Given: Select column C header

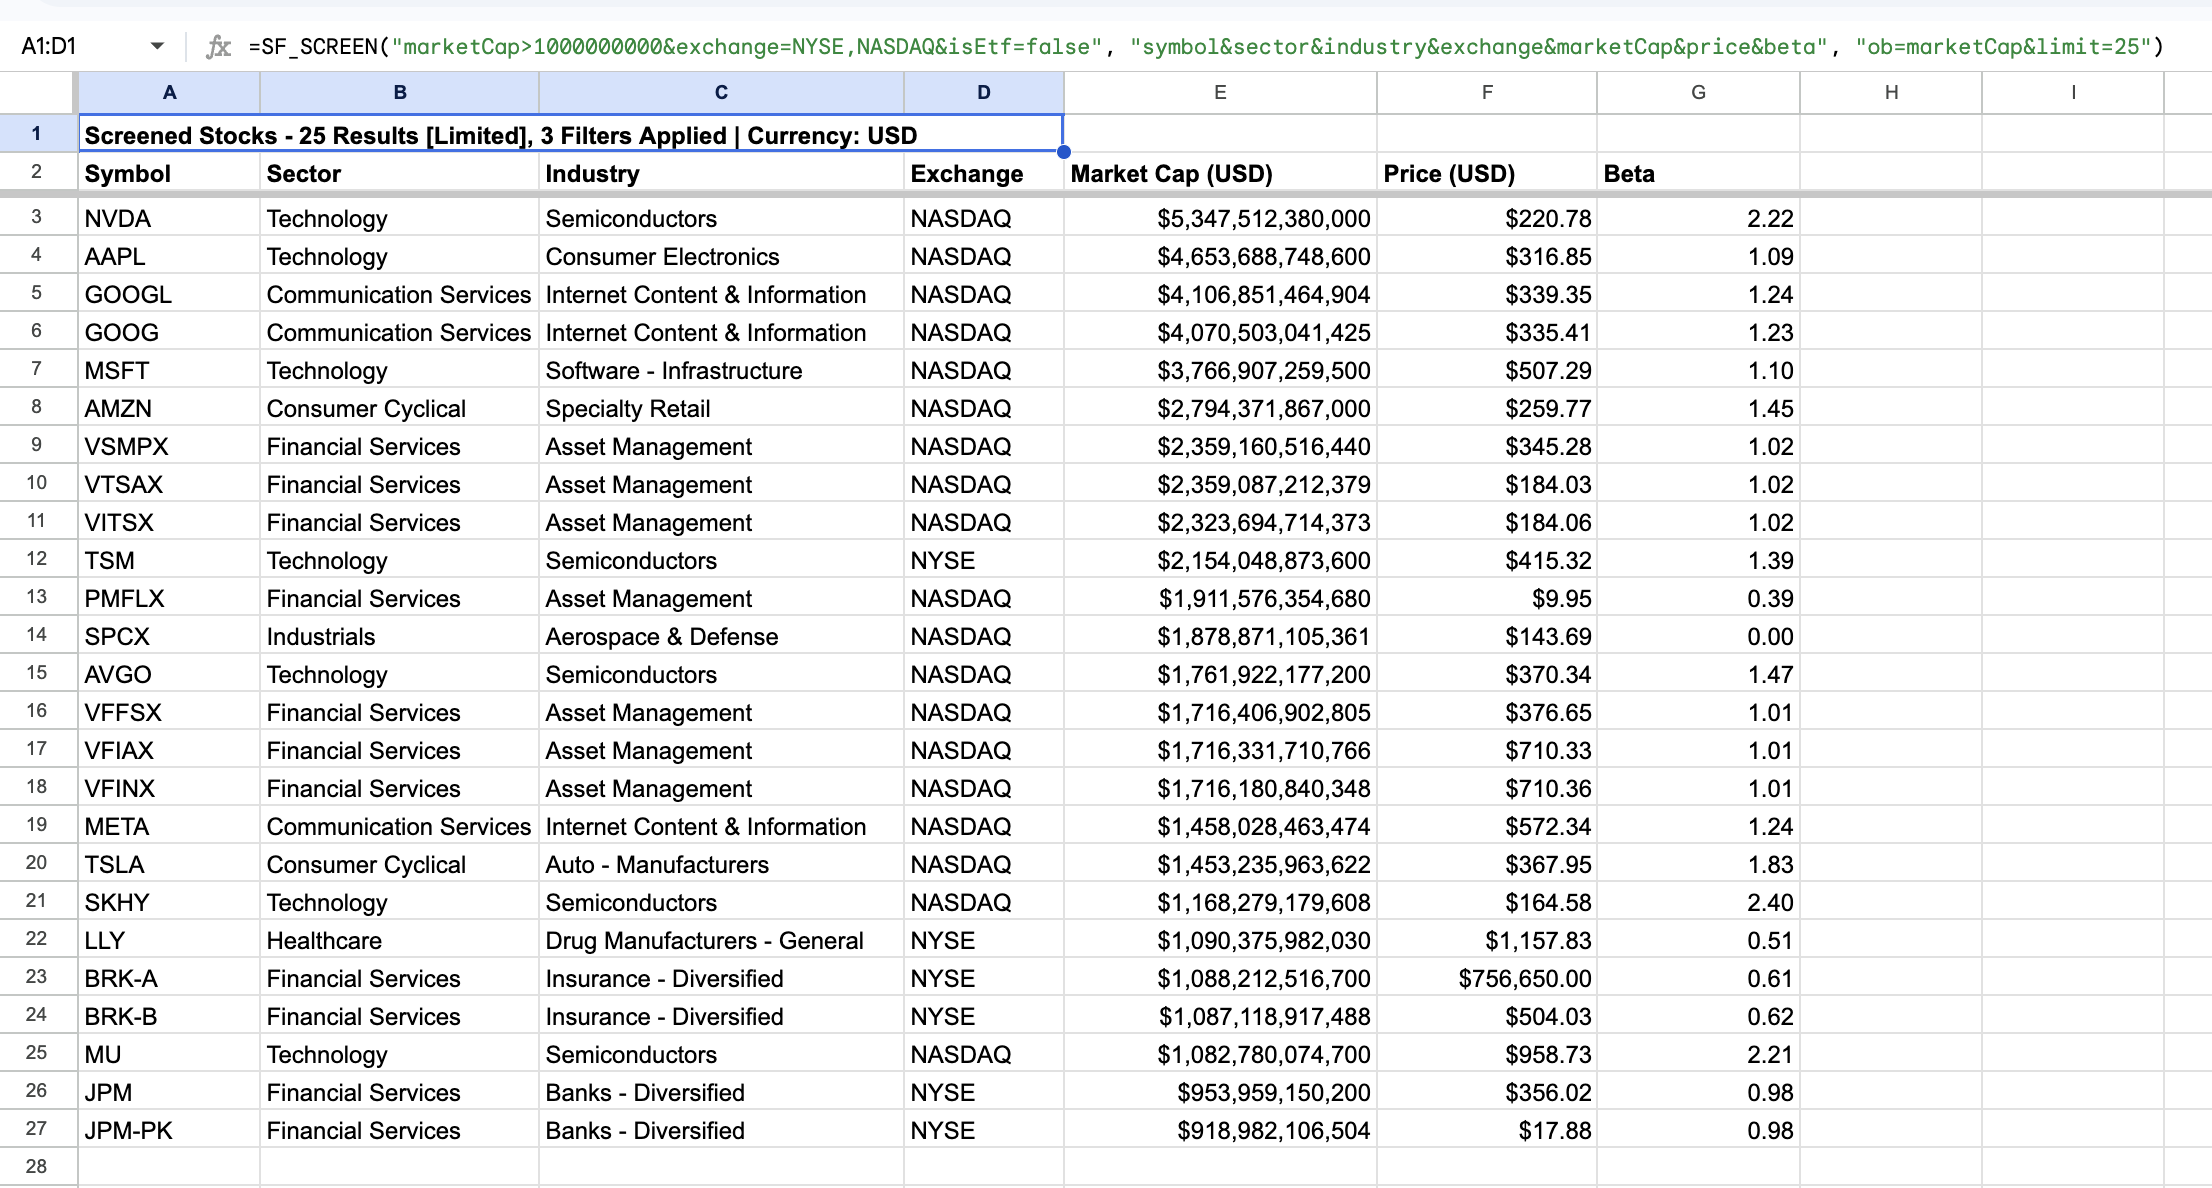Looking at the screenshot, I should (721, 92).
